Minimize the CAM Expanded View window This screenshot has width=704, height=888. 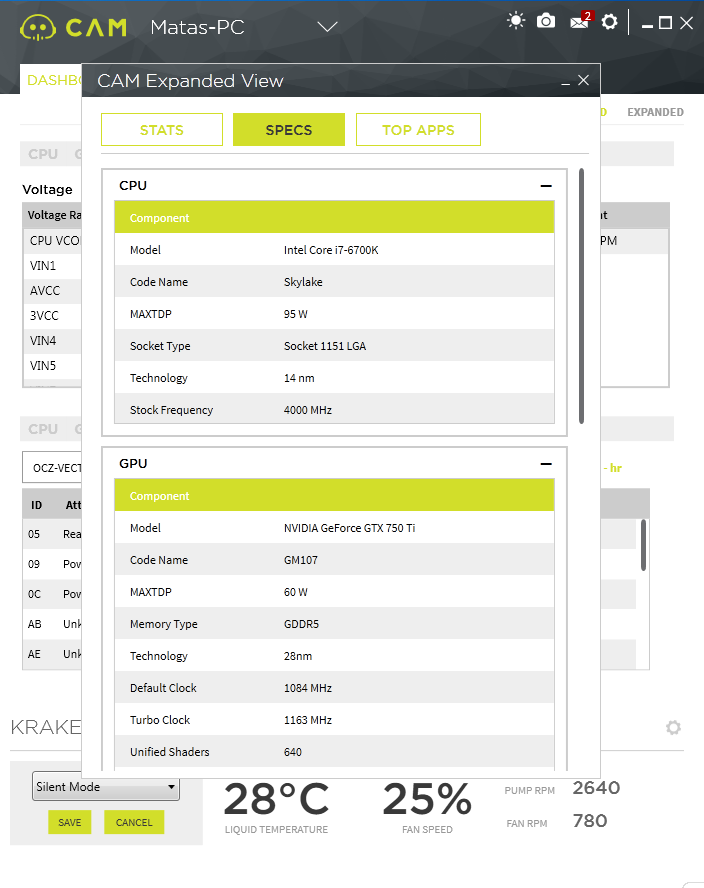click(x=565, y=84)
